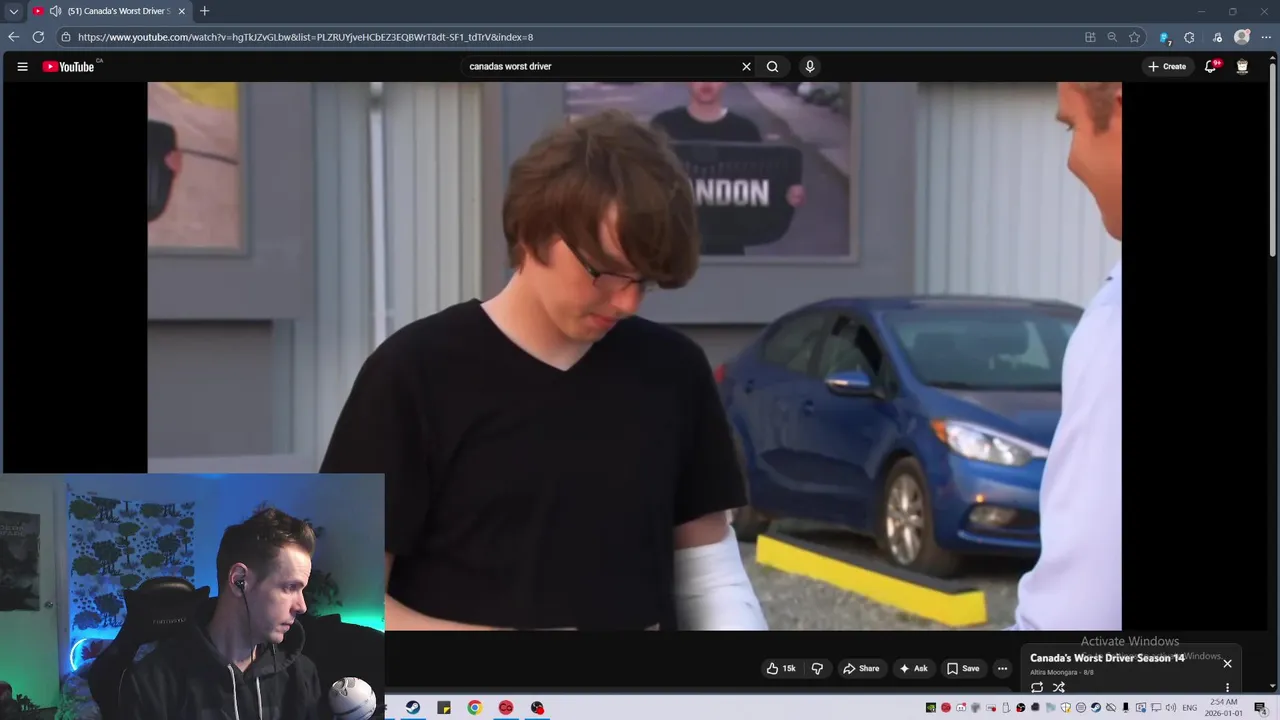View site information icon in address bar
The height and width of the screenshot is (720, 1280).
(x=65, y=37)
